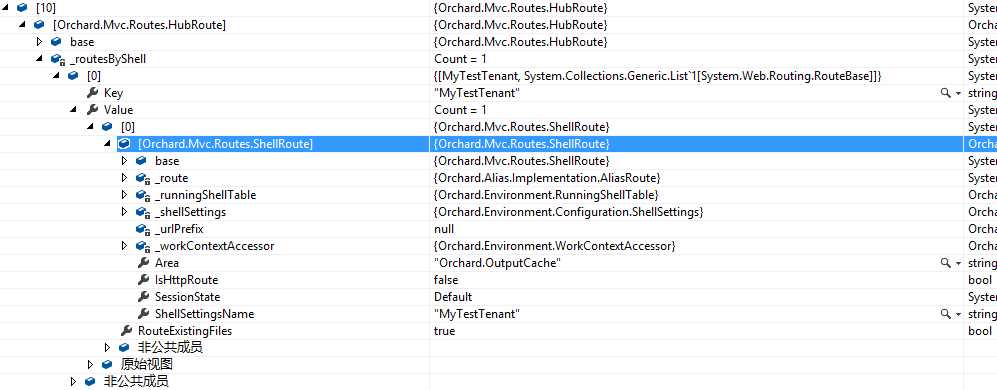The height and width of the screenshot is (390, 997).
Task: Select the null value of _urlPrefix
Action: pyautogui.click(x=444, y=229)
